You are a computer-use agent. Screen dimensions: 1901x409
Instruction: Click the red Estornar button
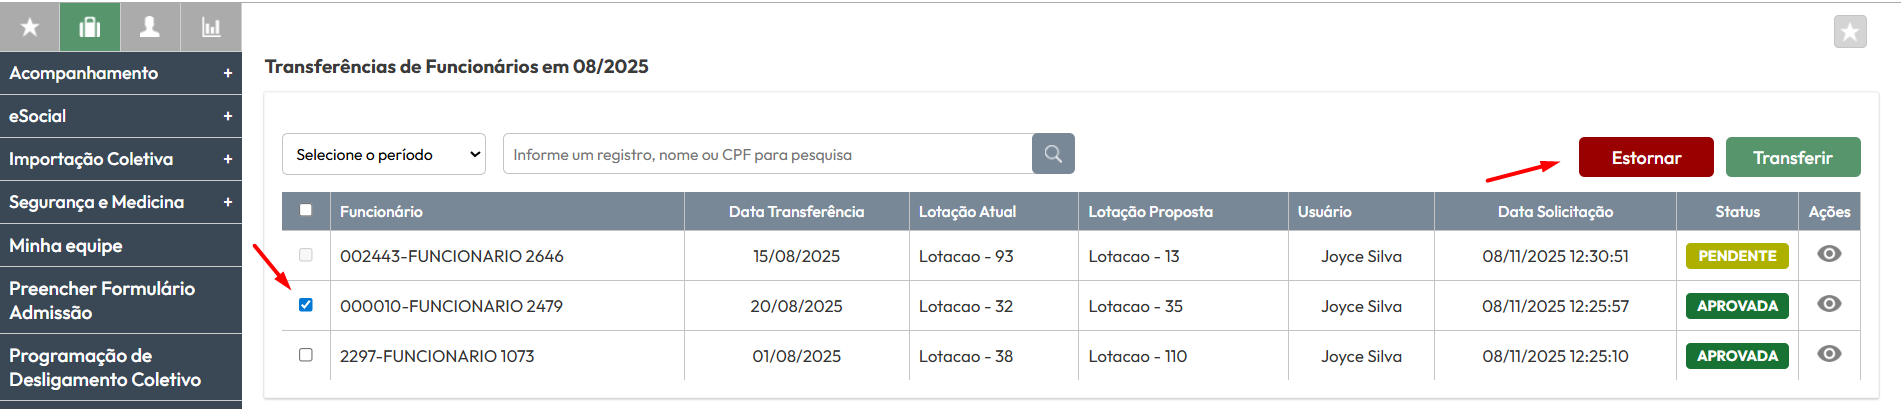pyautogui.click(x=1646, y=158)
